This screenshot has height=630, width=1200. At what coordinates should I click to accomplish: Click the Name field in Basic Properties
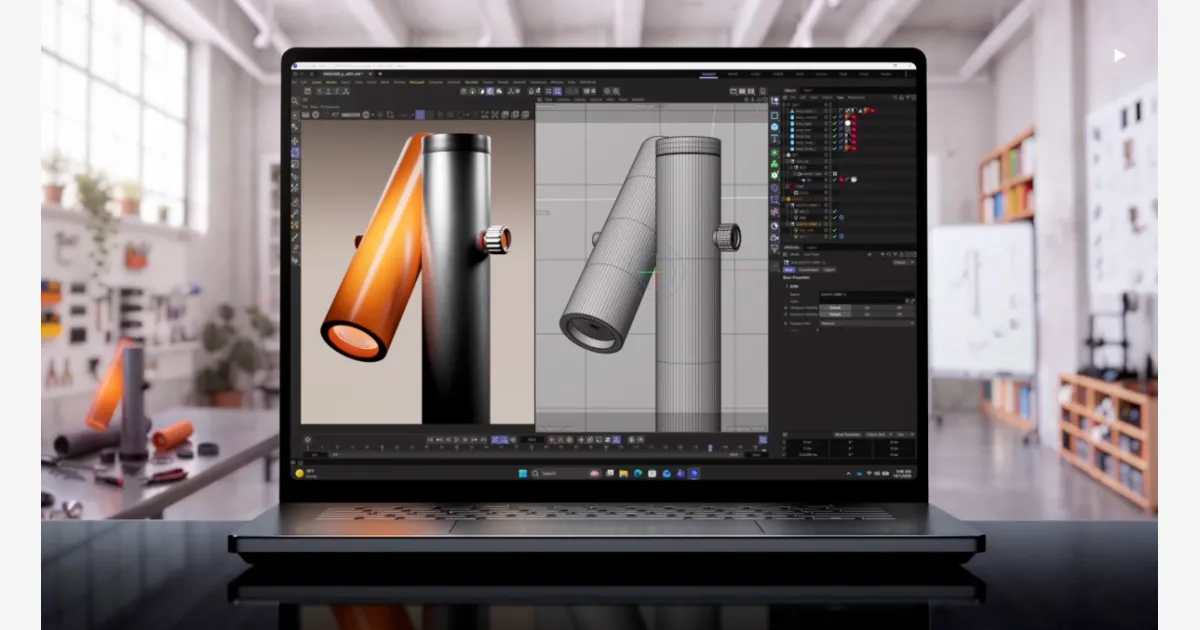pos(866,295)
